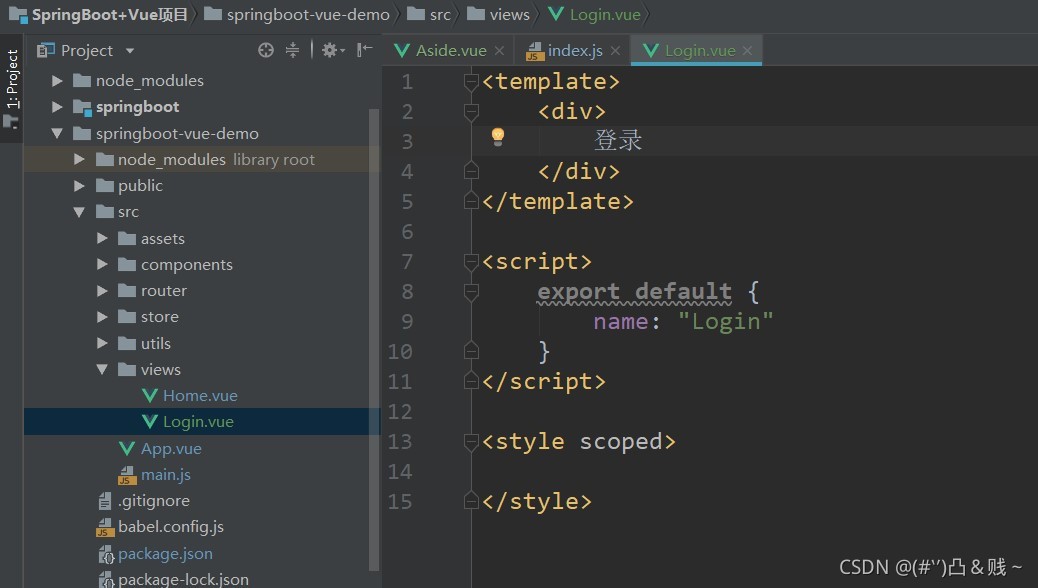Click line number 12 in the gutter

tap(400, 412)
